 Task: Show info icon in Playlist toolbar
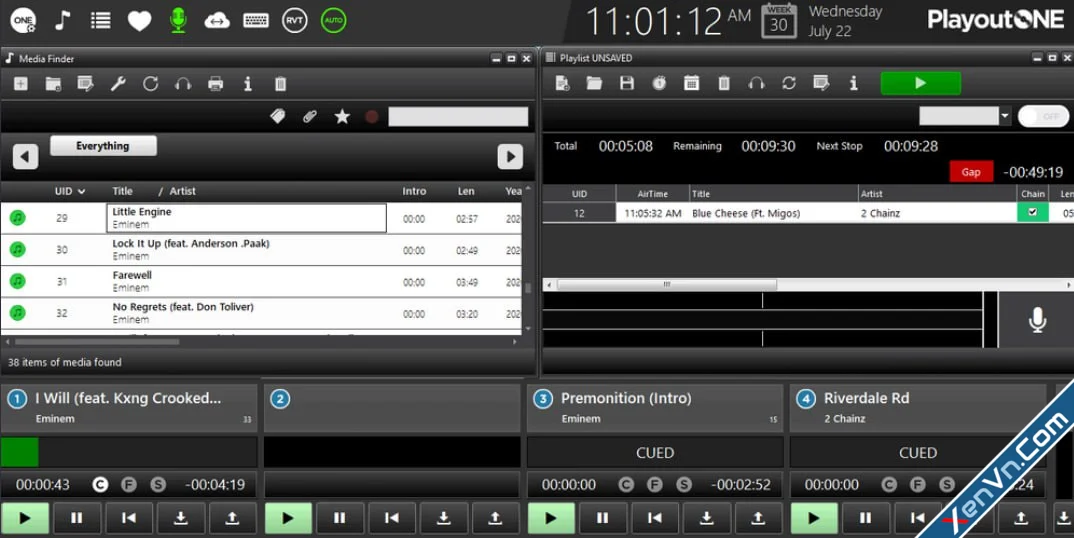point(853,84)
